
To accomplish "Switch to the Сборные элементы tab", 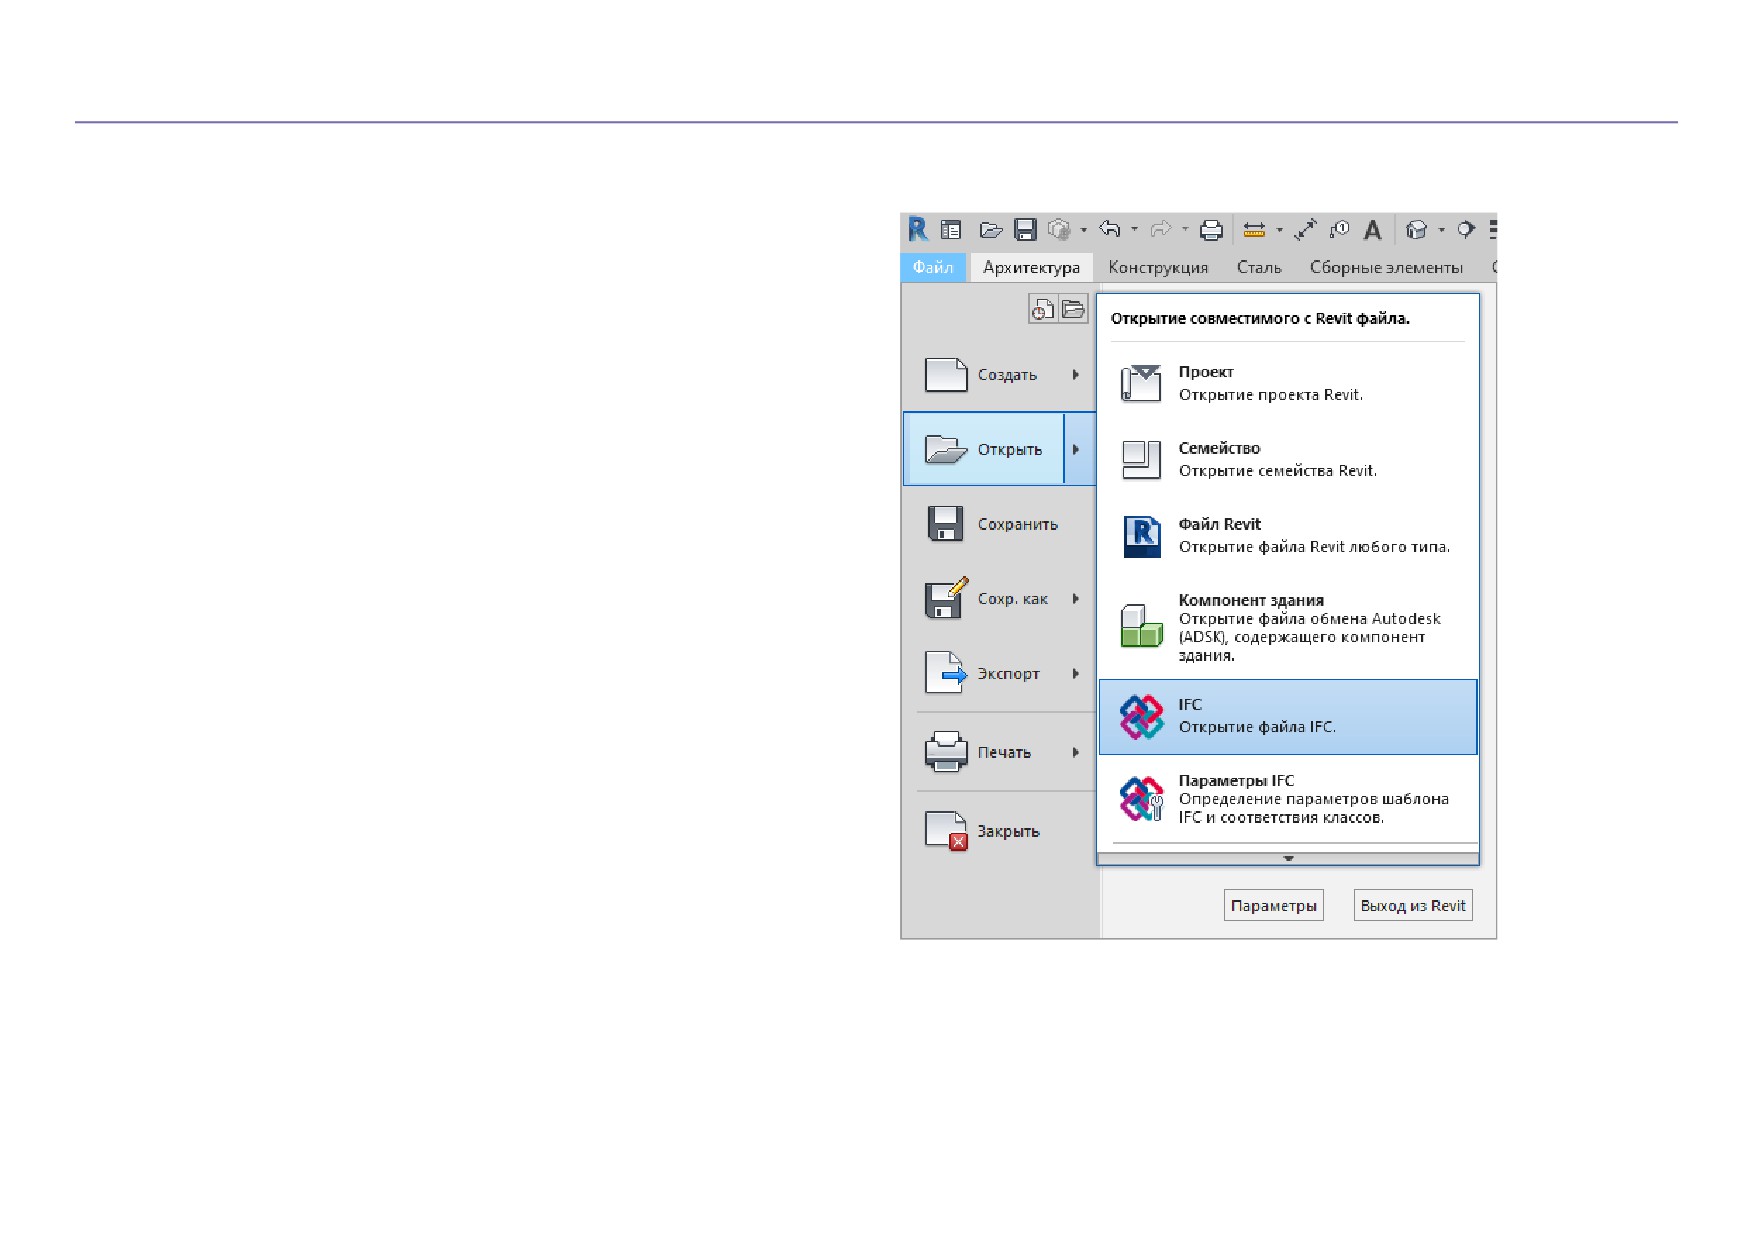I will tap(1386, 267).
